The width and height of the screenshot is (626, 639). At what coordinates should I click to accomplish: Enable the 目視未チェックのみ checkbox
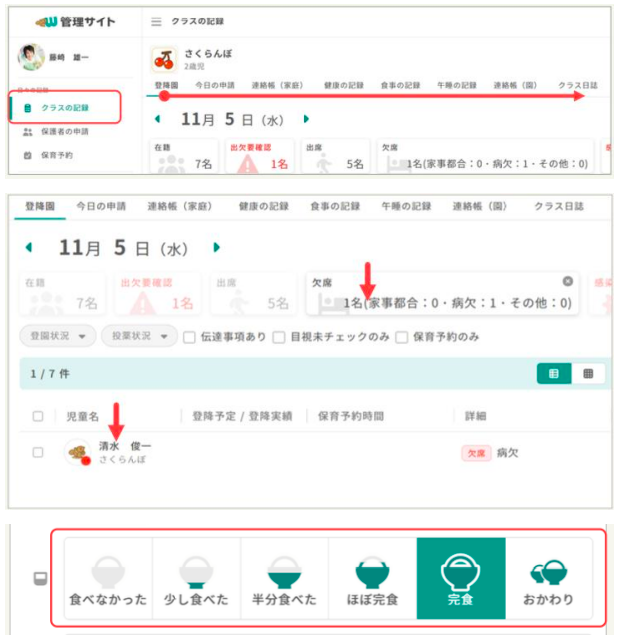(x=279, y=337)
